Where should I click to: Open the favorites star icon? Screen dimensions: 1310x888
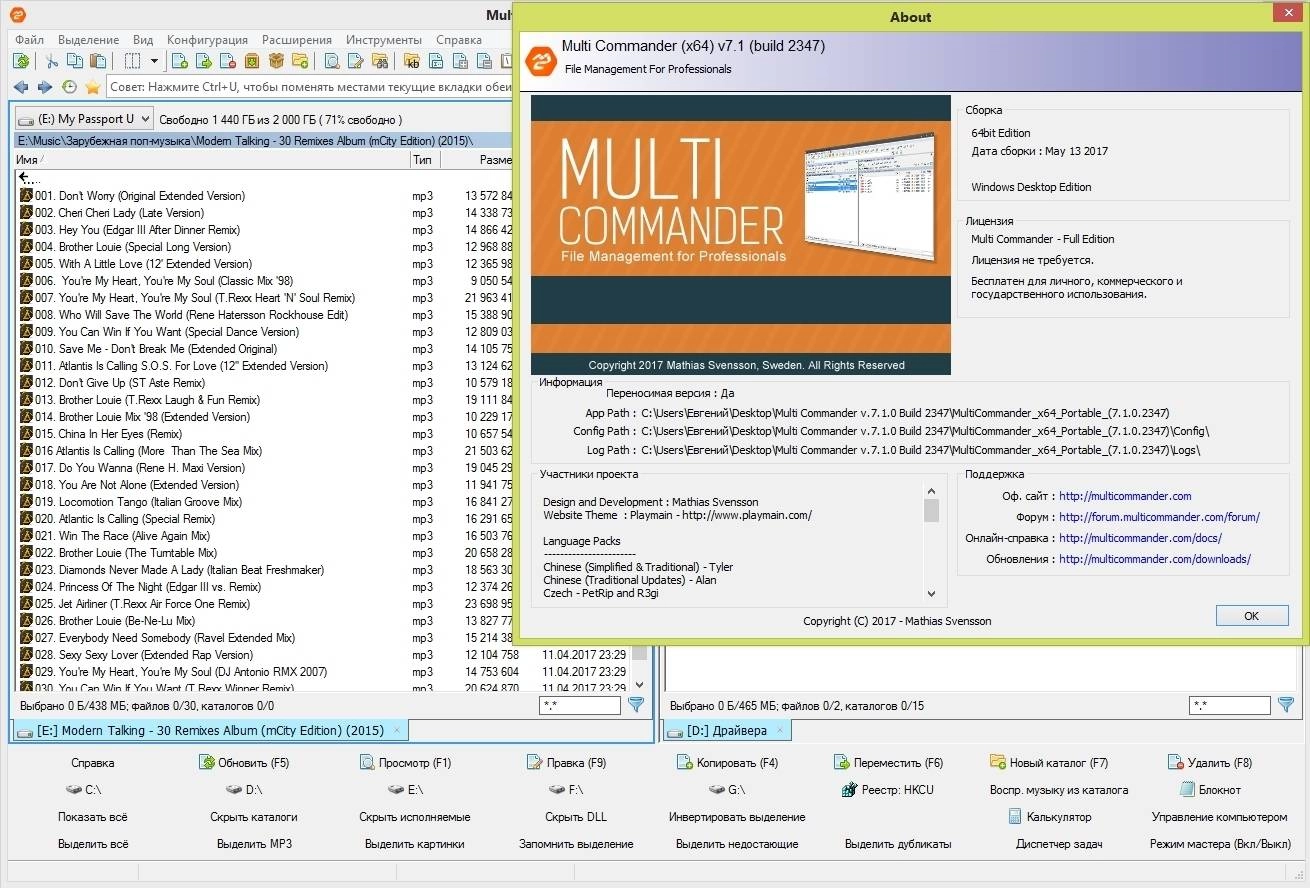tap(93, 87)
